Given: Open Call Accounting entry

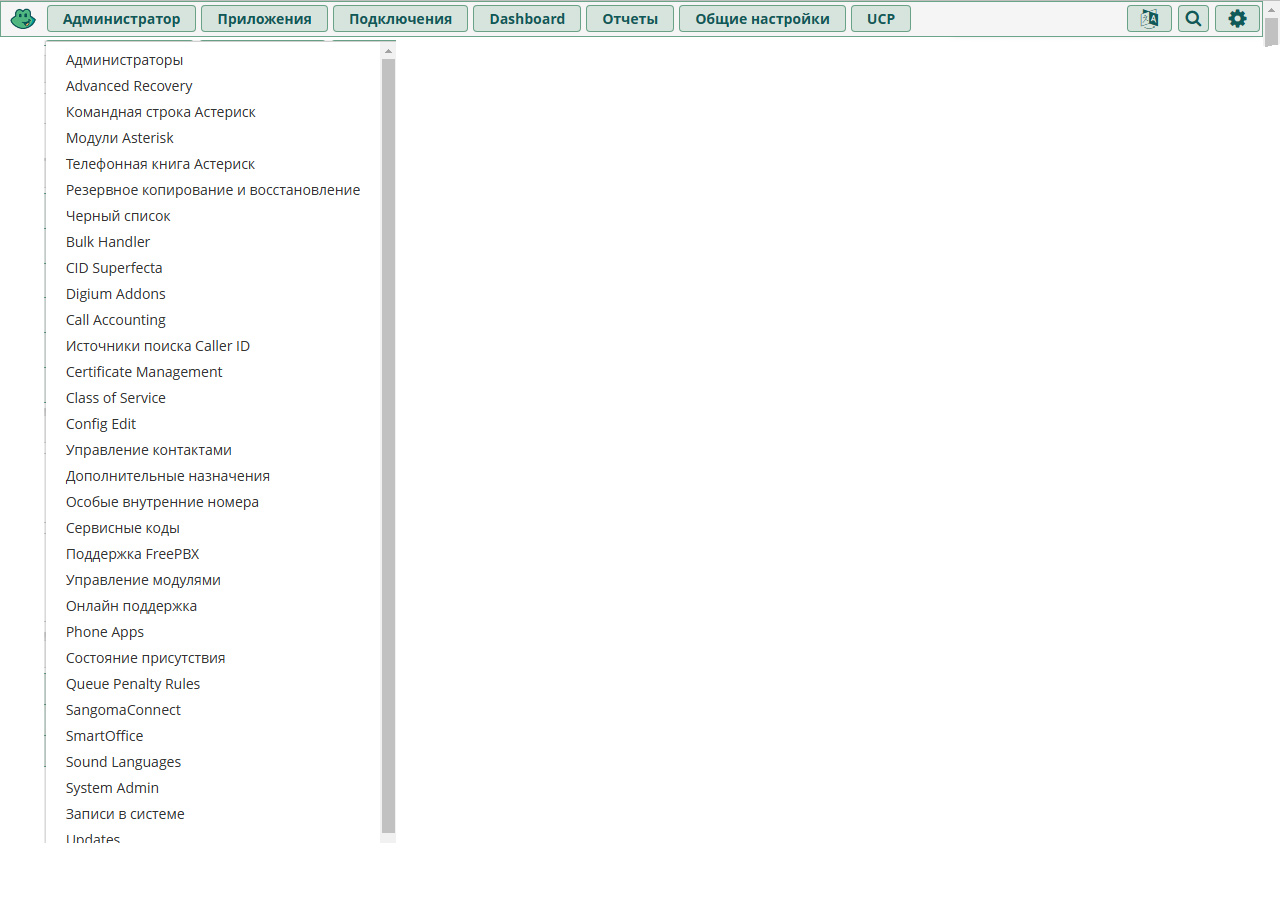Looking at the screenshot, I should [116, 320].
